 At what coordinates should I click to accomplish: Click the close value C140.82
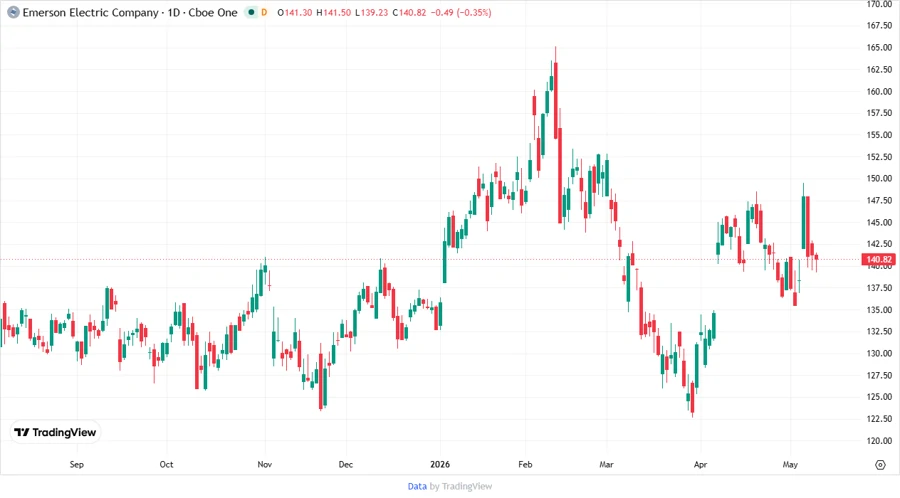point(409,13)
